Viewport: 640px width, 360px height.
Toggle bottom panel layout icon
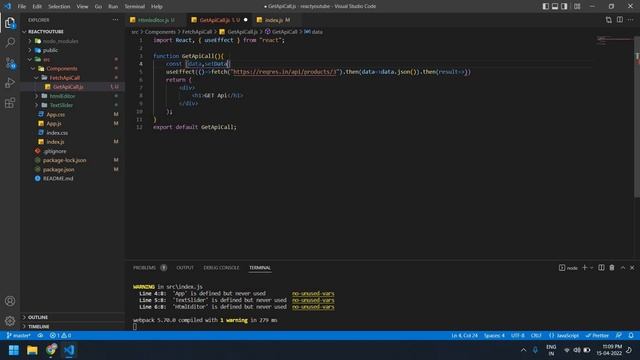[x=555, y=6]
